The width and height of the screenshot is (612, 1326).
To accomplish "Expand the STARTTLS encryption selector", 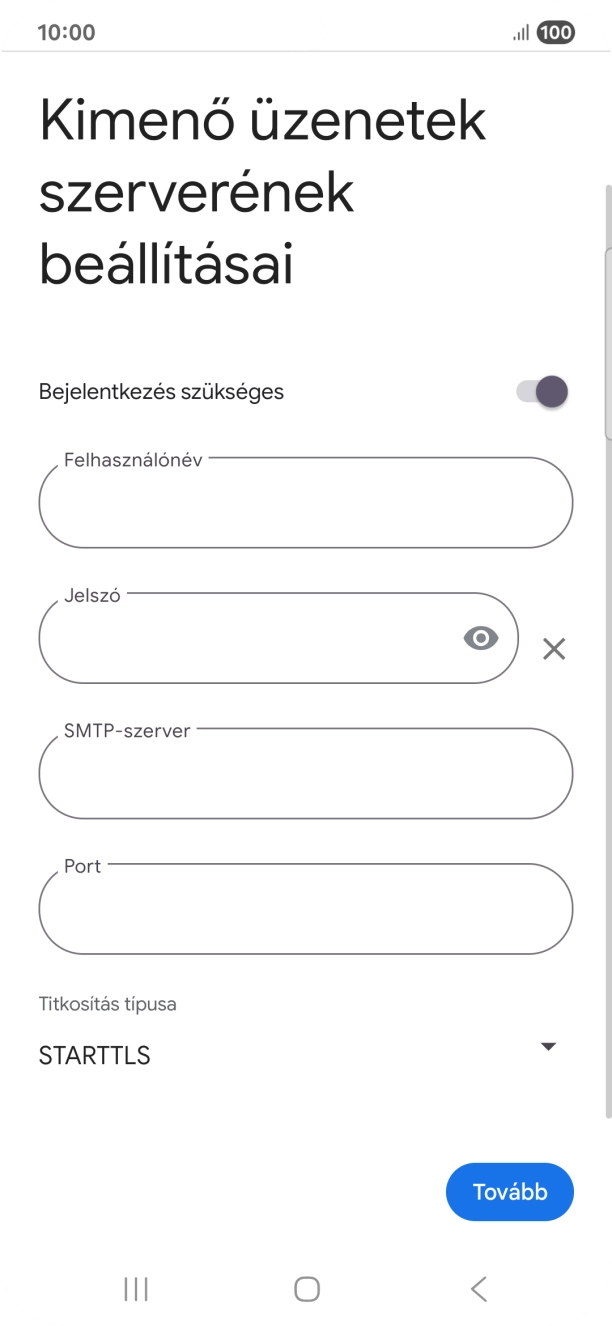I will 548,1046.
